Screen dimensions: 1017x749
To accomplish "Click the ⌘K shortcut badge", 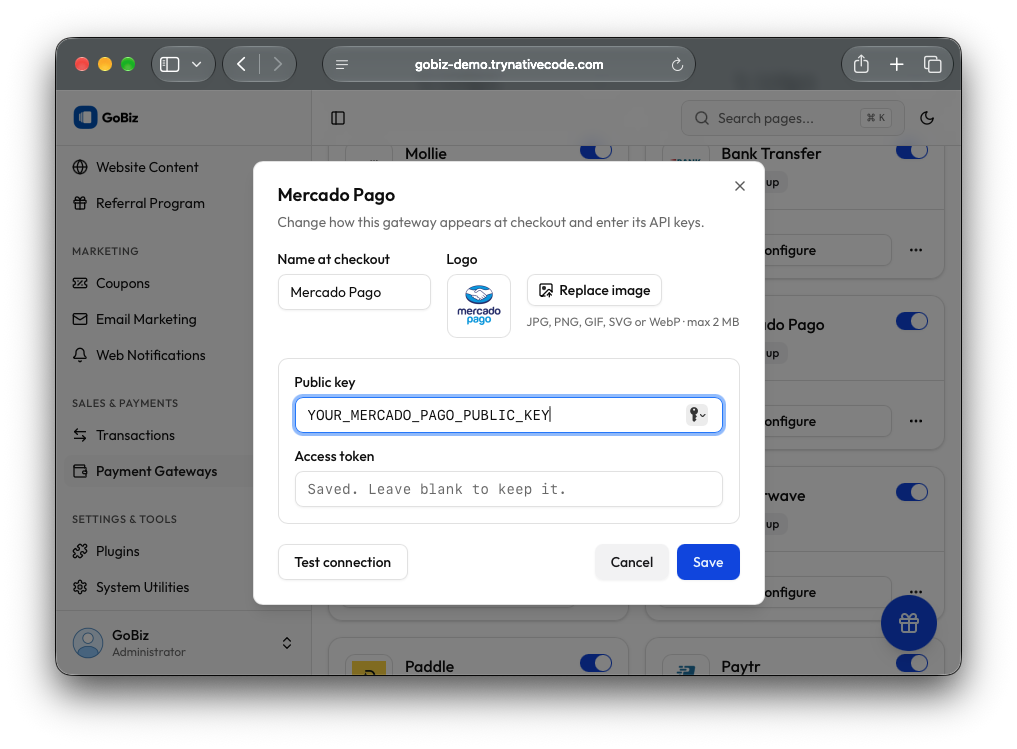I will [x=876, y=118].
